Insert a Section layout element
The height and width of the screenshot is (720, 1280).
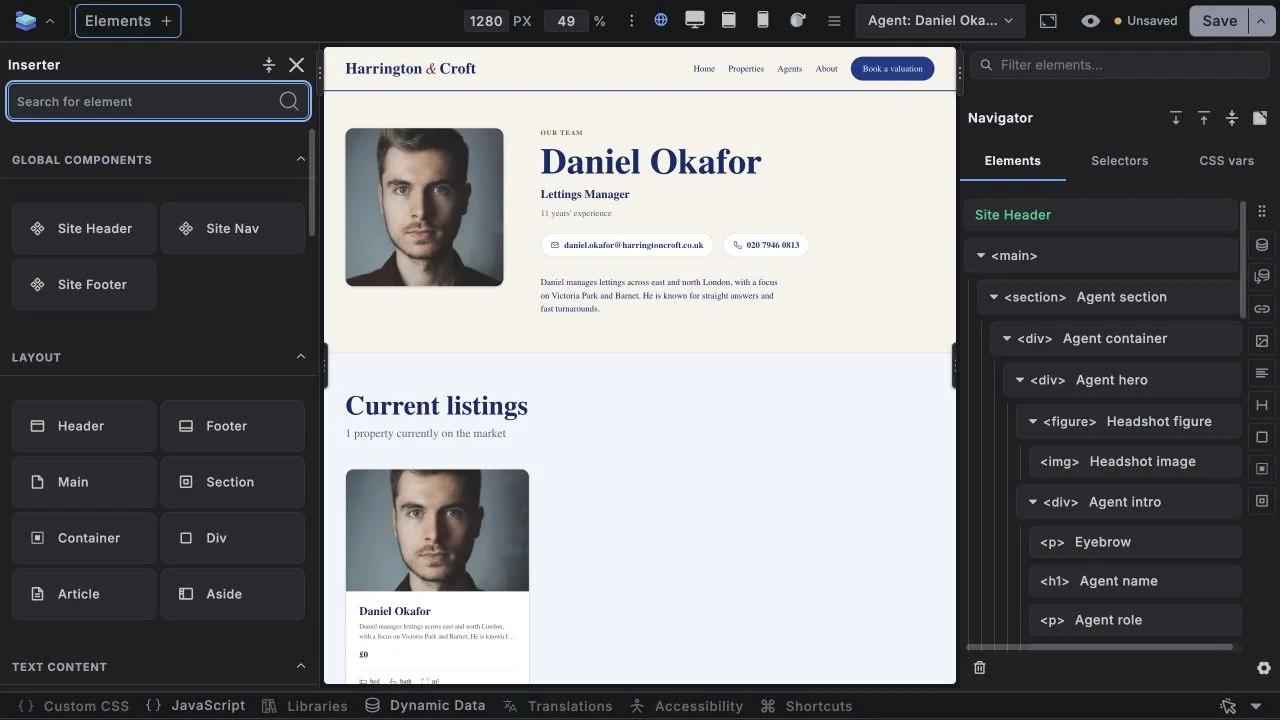pos(233,482)
